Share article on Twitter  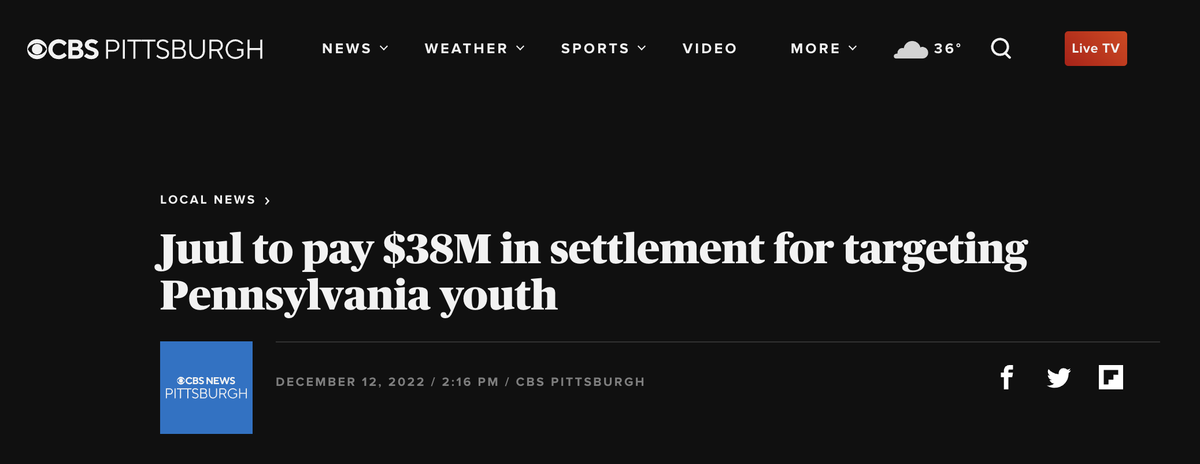tap(1059, 378)
